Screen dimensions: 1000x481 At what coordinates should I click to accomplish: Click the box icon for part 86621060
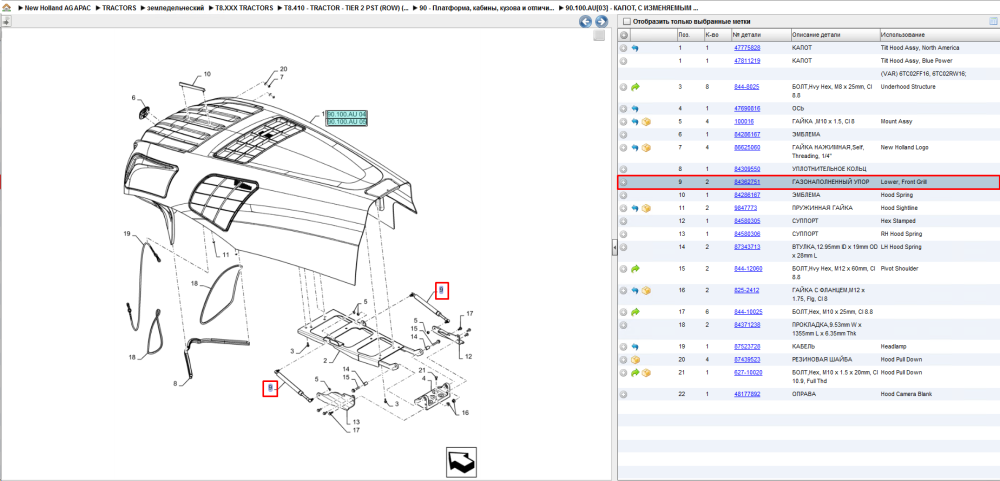click(x=646, y=147)
